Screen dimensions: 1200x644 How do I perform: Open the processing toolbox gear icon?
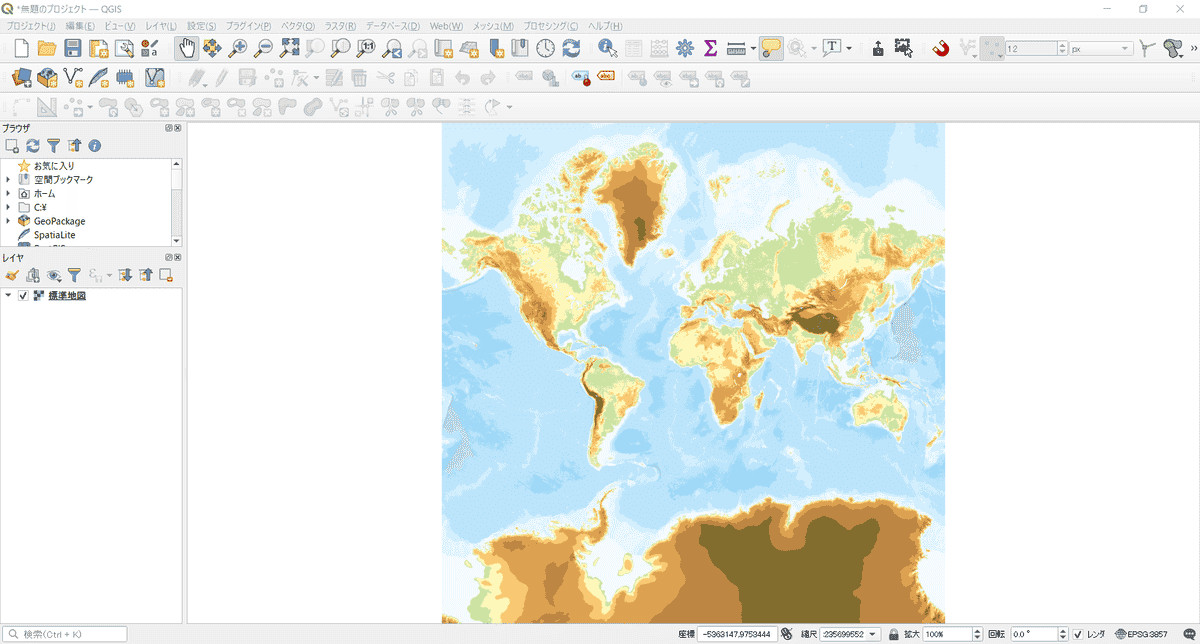click(x=685, y=48)
